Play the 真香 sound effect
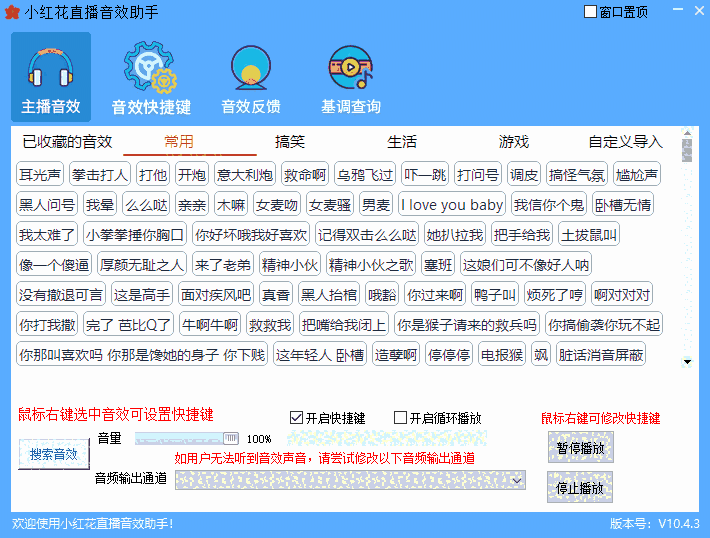Viewport: 710px width, 538px height. [276, 295]
